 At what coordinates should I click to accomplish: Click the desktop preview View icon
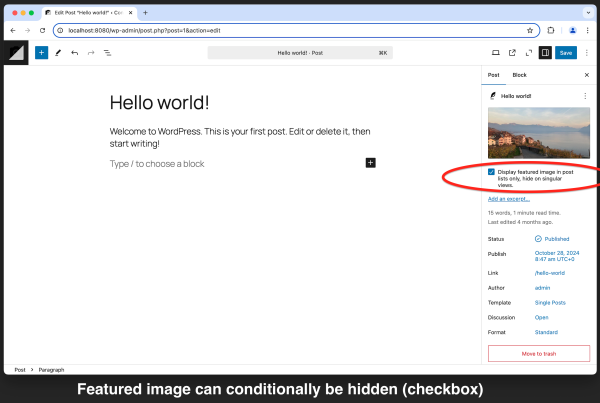[x=496, y=52]
